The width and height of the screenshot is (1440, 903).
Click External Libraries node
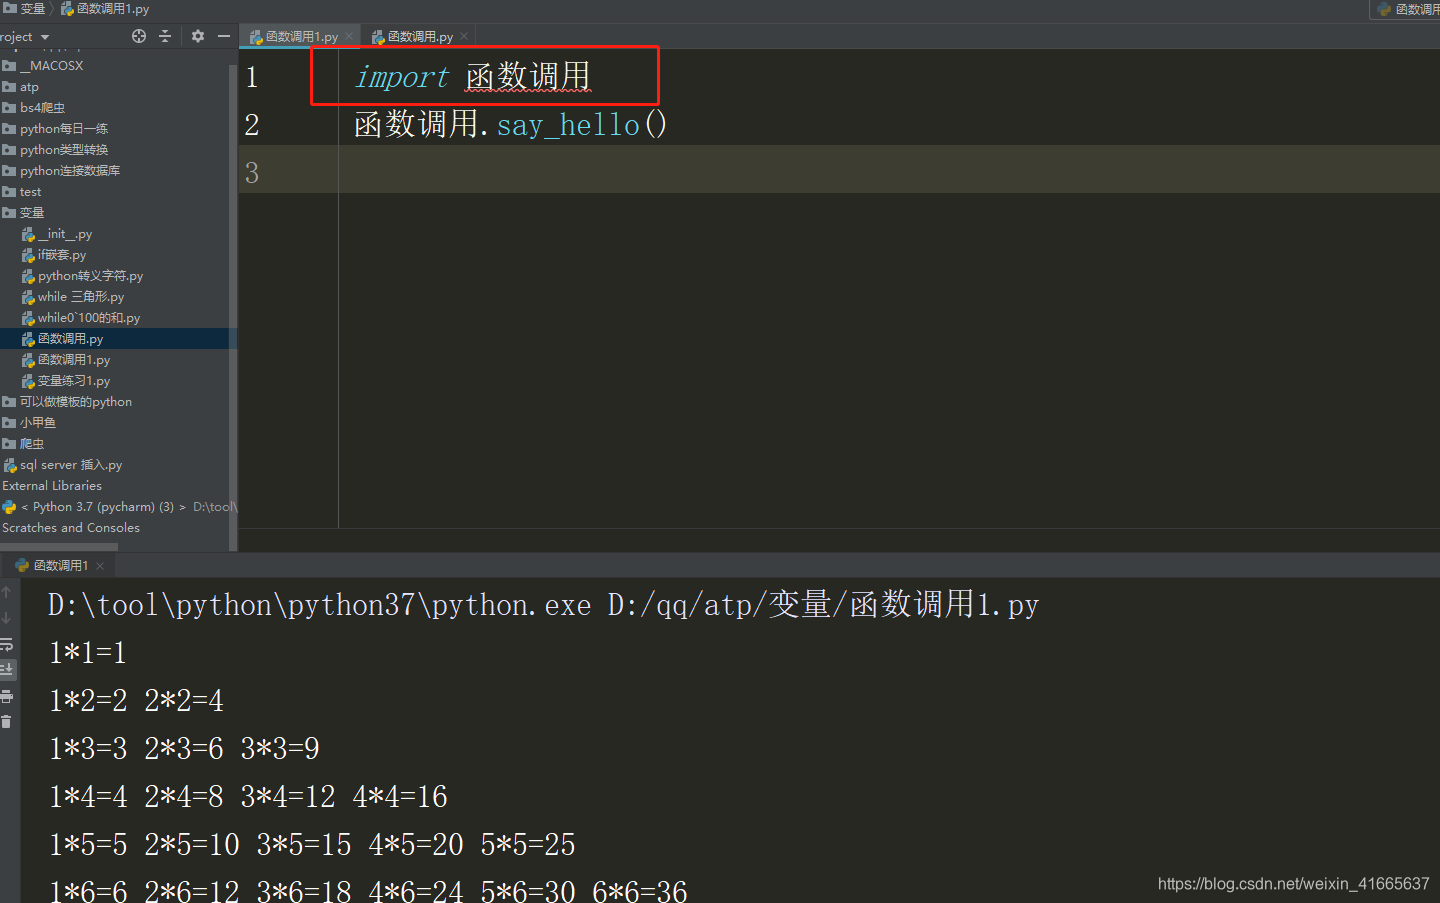[x=52, y=486]
